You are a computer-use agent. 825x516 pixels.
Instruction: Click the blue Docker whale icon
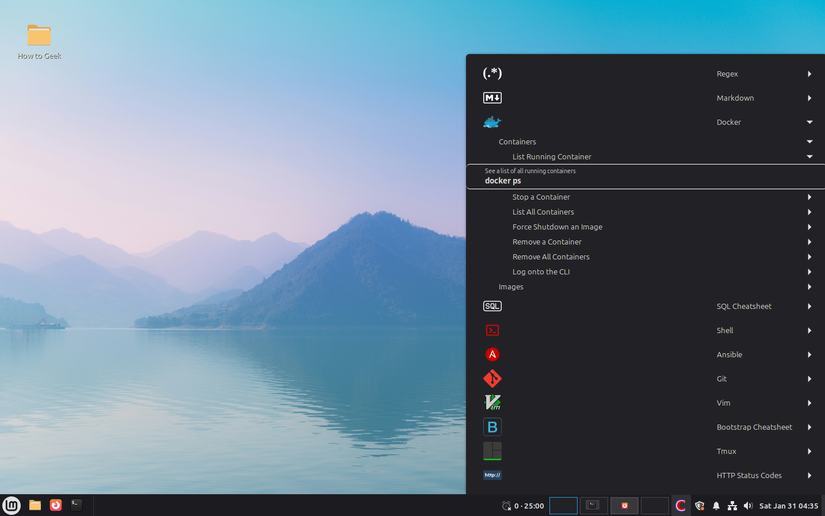pos(492,122)
